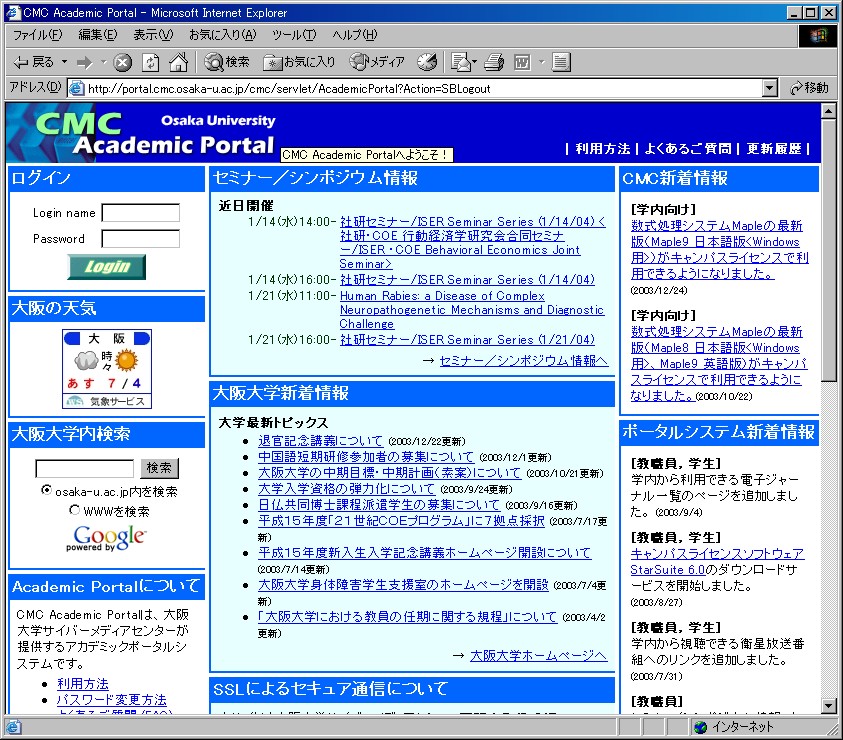This screenshot has height=740, width=843.
Task: Open the Human Rabies seminar link
Action: 472,310
